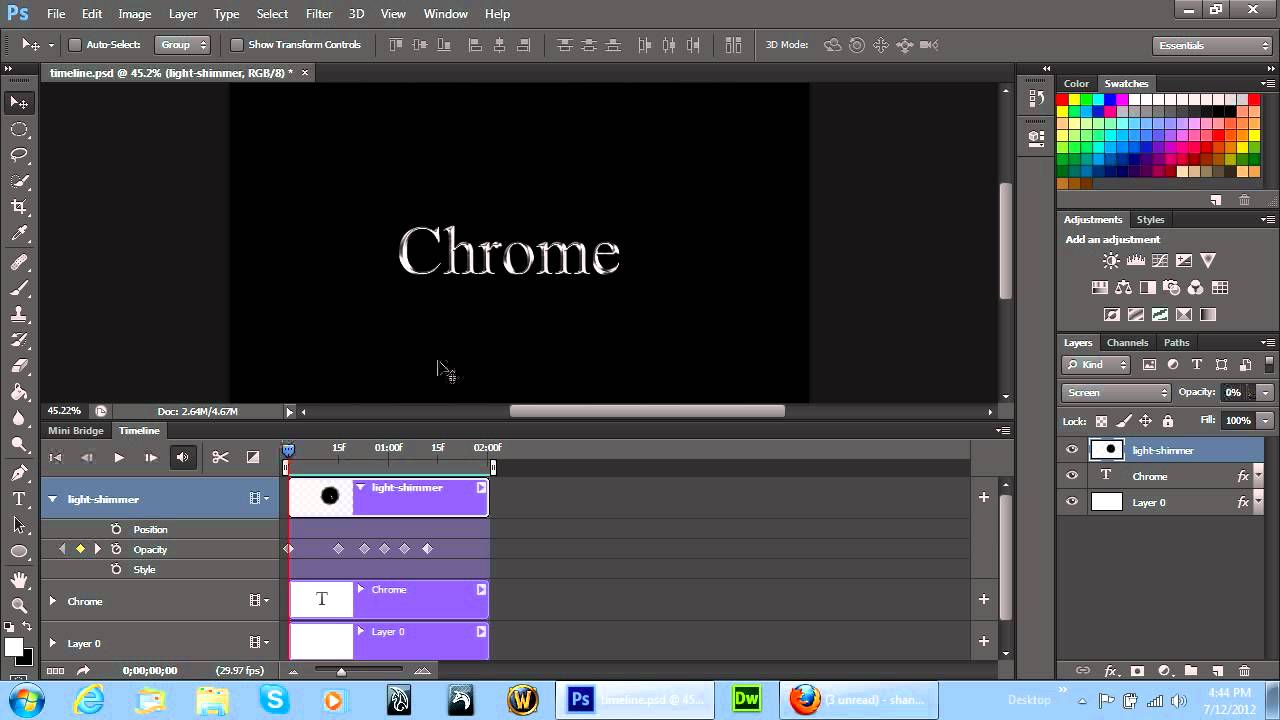This screenshot has width=1280, height=720.
Task: Open the Group auto-select dropdown
Action: coord(183,45)
